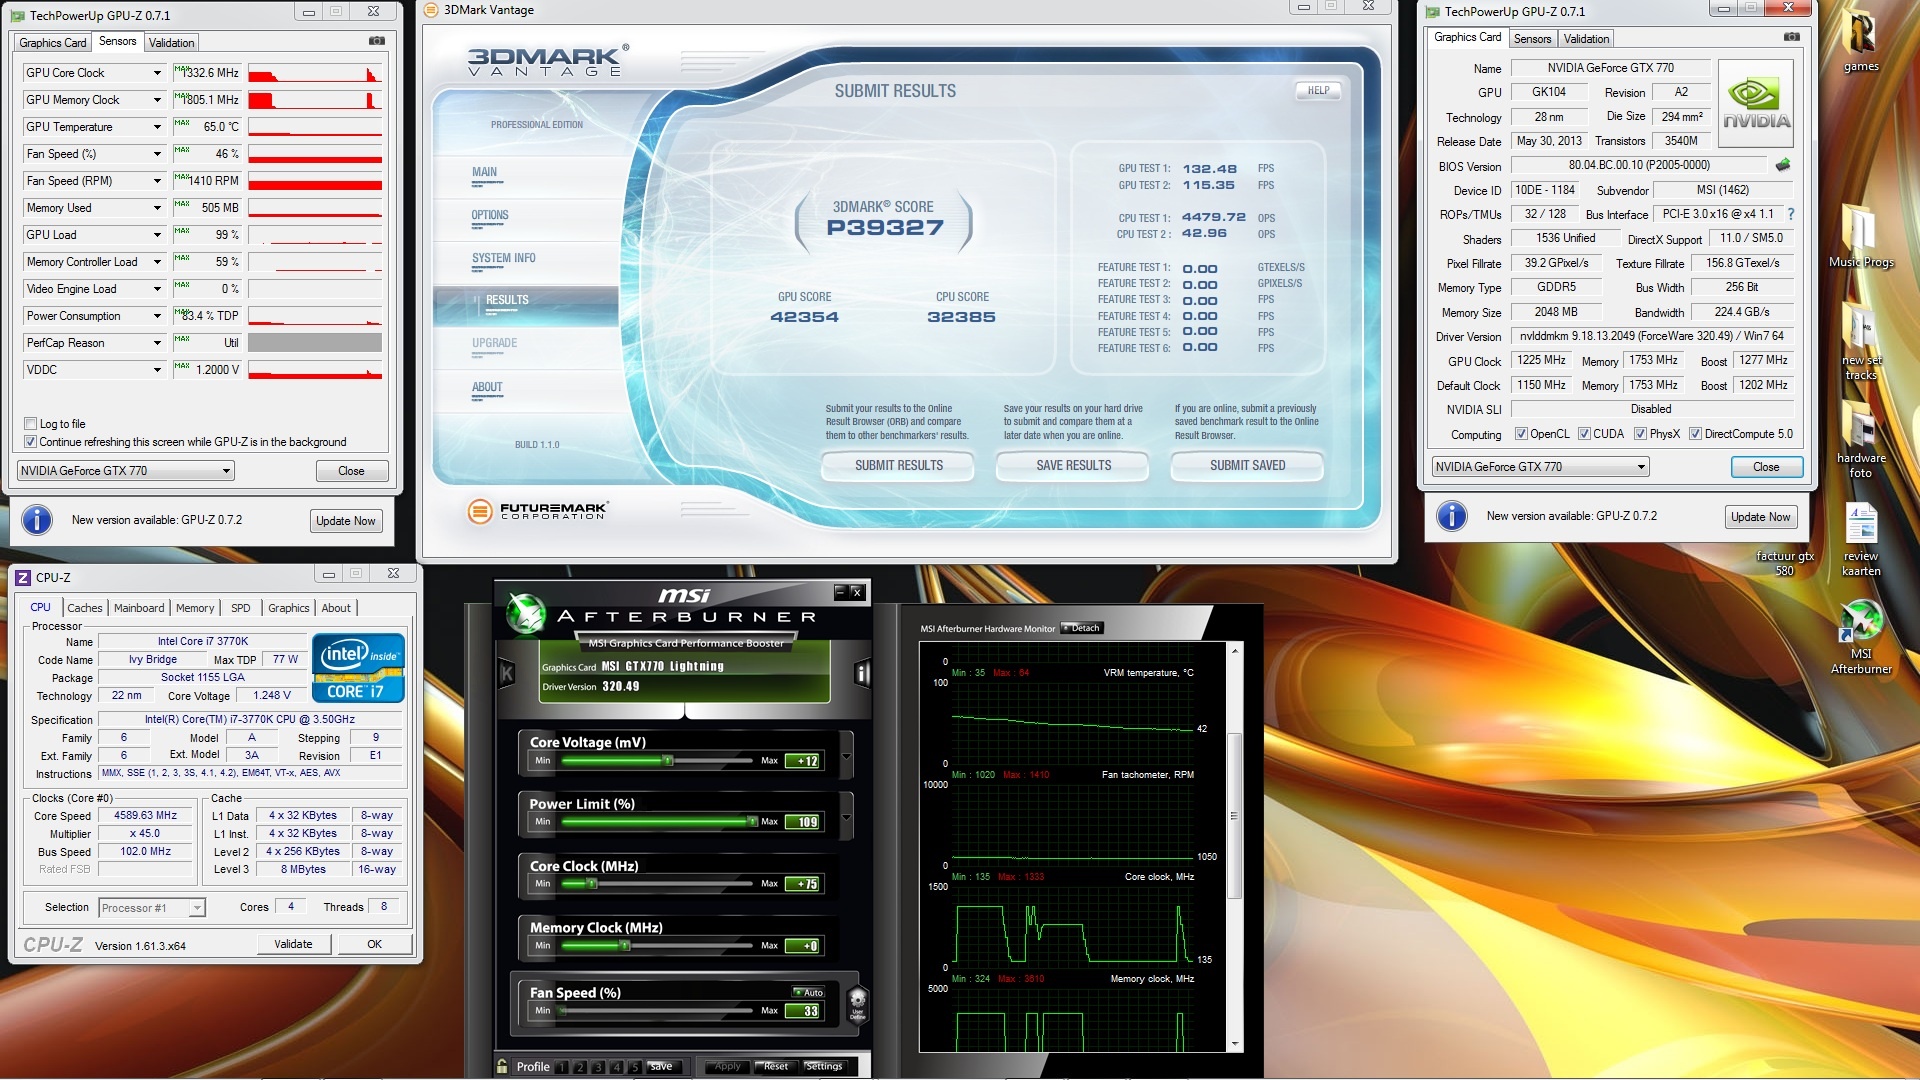
Task: Toggle the profile lock icon in Afterburner
Action: click(502, 1066)
